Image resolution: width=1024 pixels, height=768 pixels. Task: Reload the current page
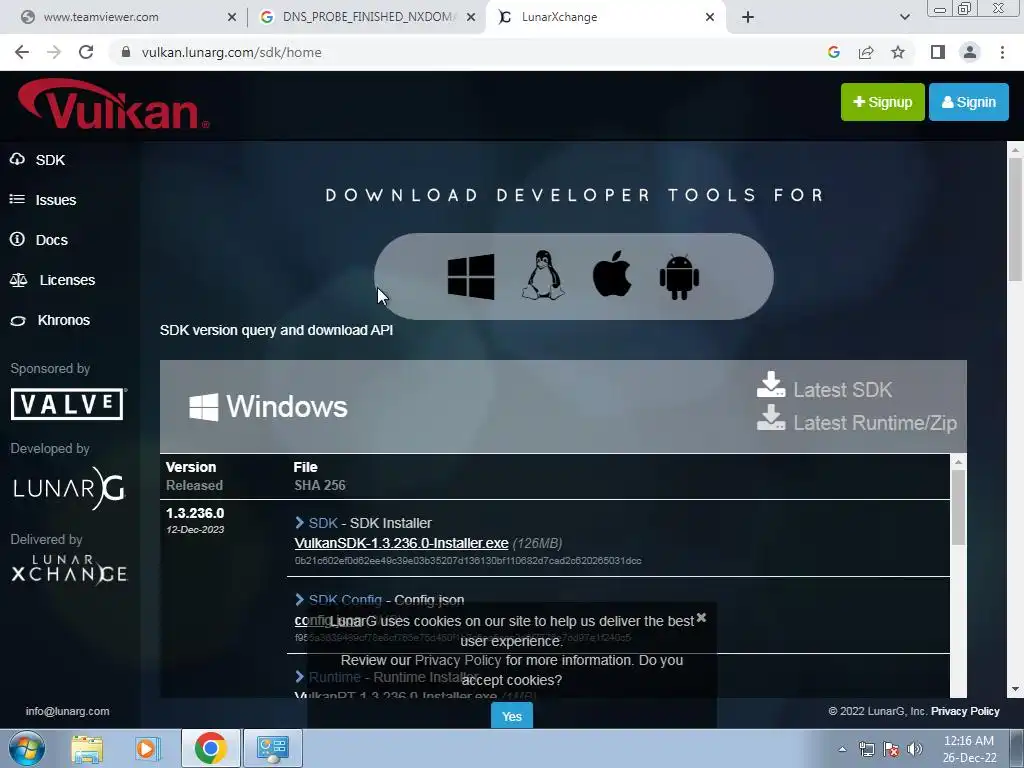pos(86,52)
